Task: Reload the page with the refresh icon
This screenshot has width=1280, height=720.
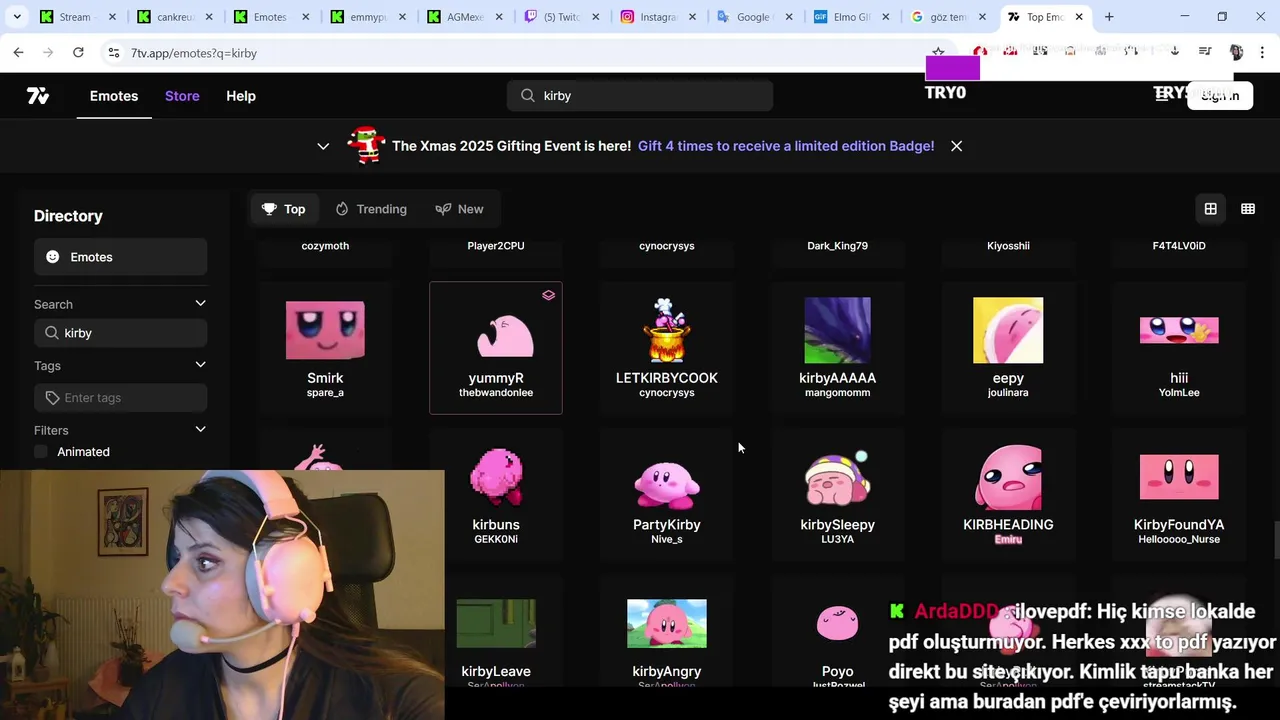Action: (x=78, y=52)
